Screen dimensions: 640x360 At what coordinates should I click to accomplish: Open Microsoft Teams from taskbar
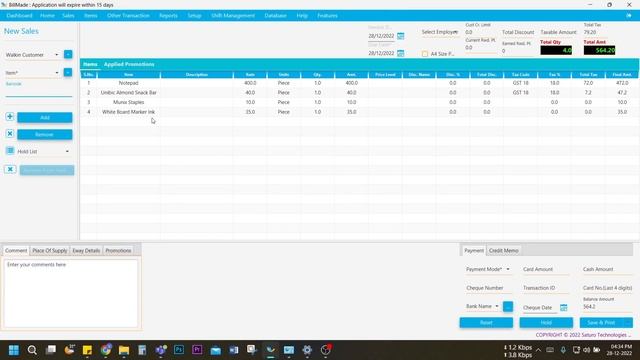161,350
